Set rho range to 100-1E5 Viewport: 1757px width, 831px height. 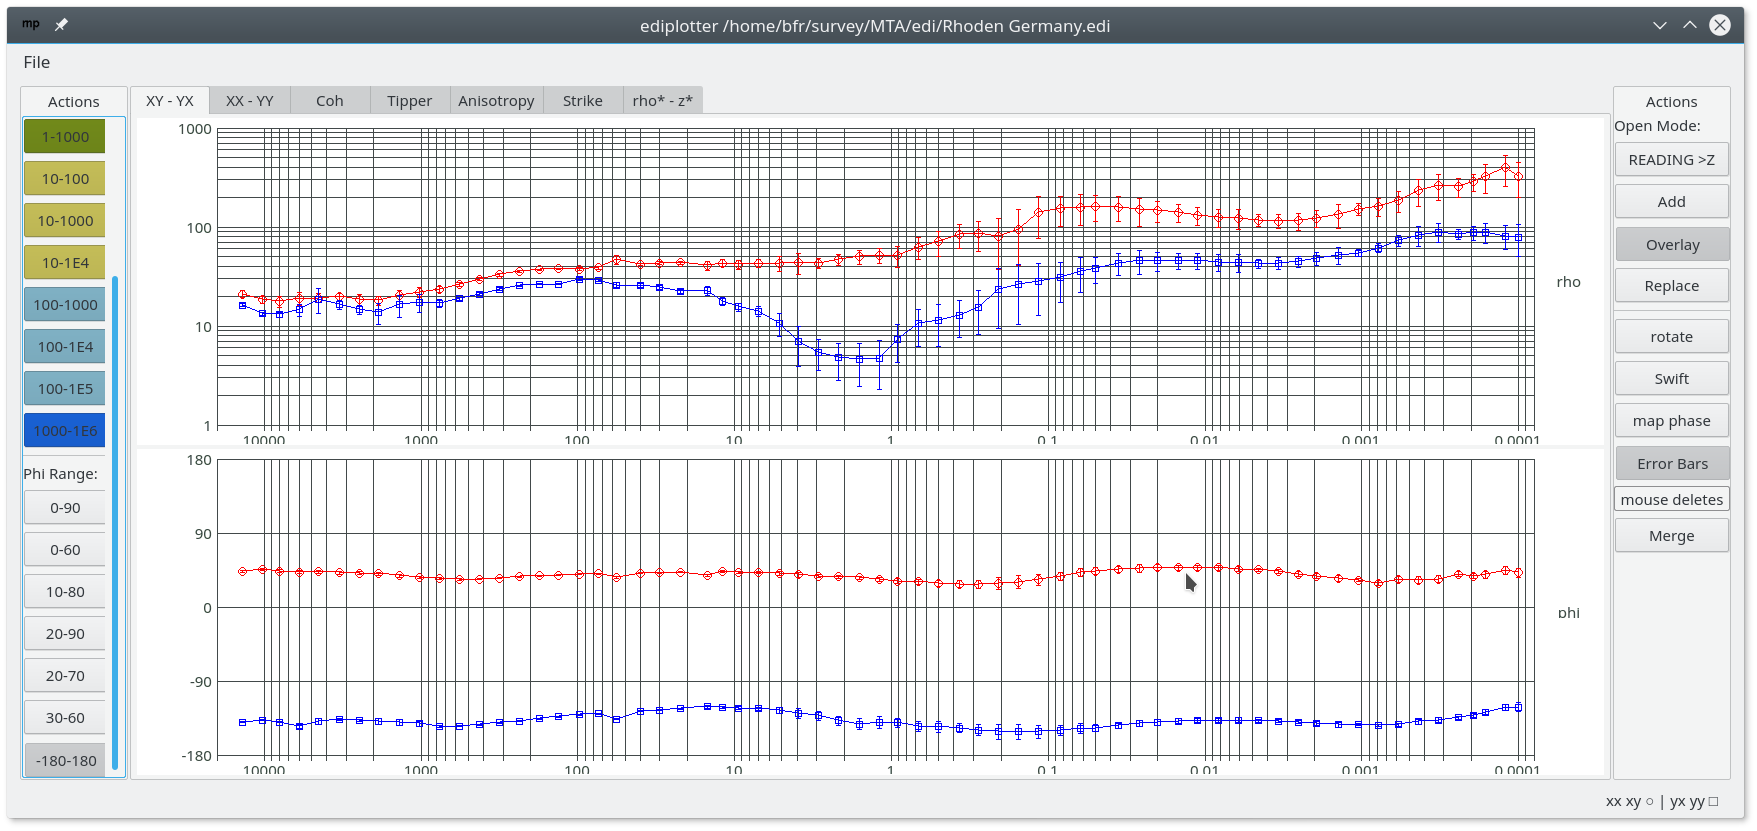[65, 389]
